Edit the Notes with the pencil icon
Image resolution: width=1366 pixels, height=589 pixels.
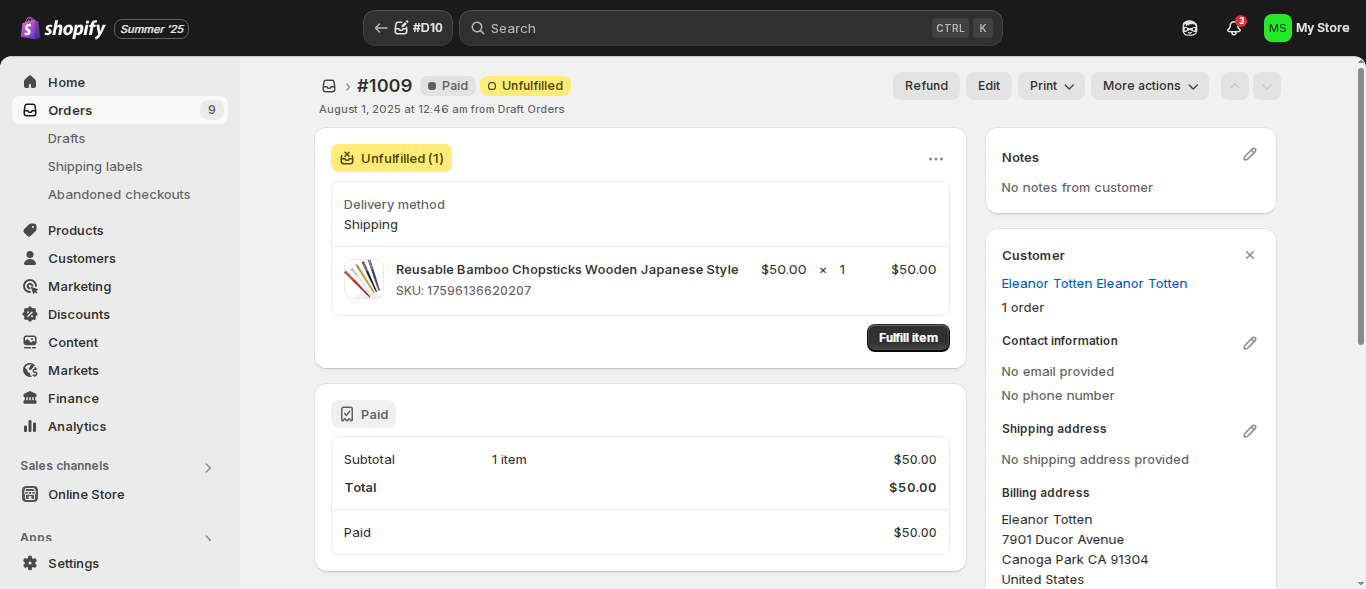coord(1250,154)
